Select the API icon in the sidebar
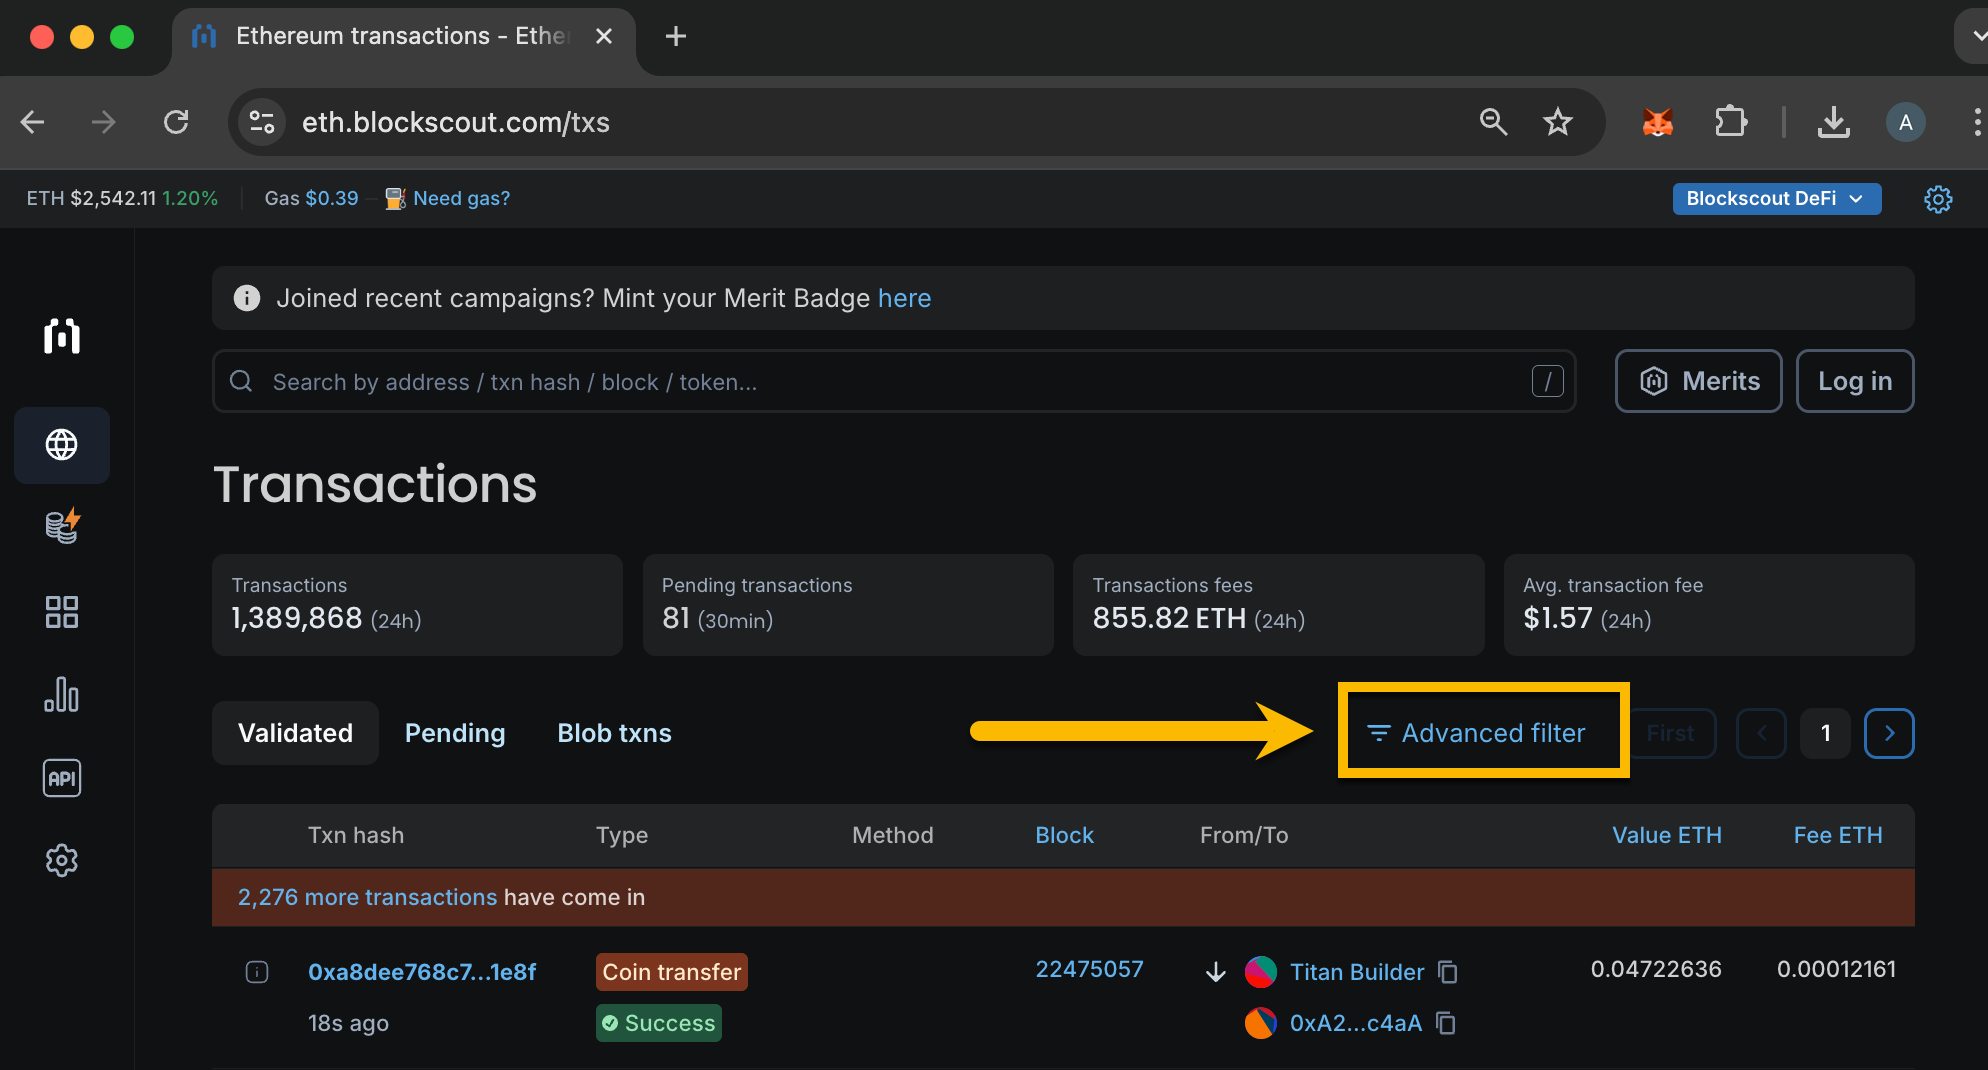 click(61, 778)
